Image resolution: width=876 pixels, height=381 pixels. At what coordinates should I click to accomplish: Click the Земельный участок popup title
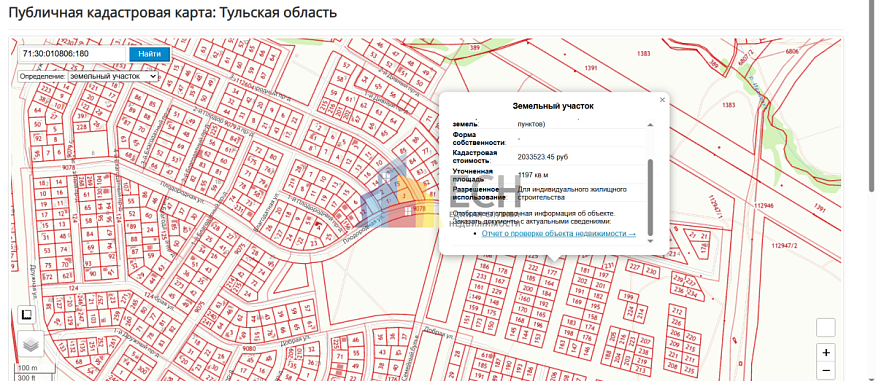[553, 106]
